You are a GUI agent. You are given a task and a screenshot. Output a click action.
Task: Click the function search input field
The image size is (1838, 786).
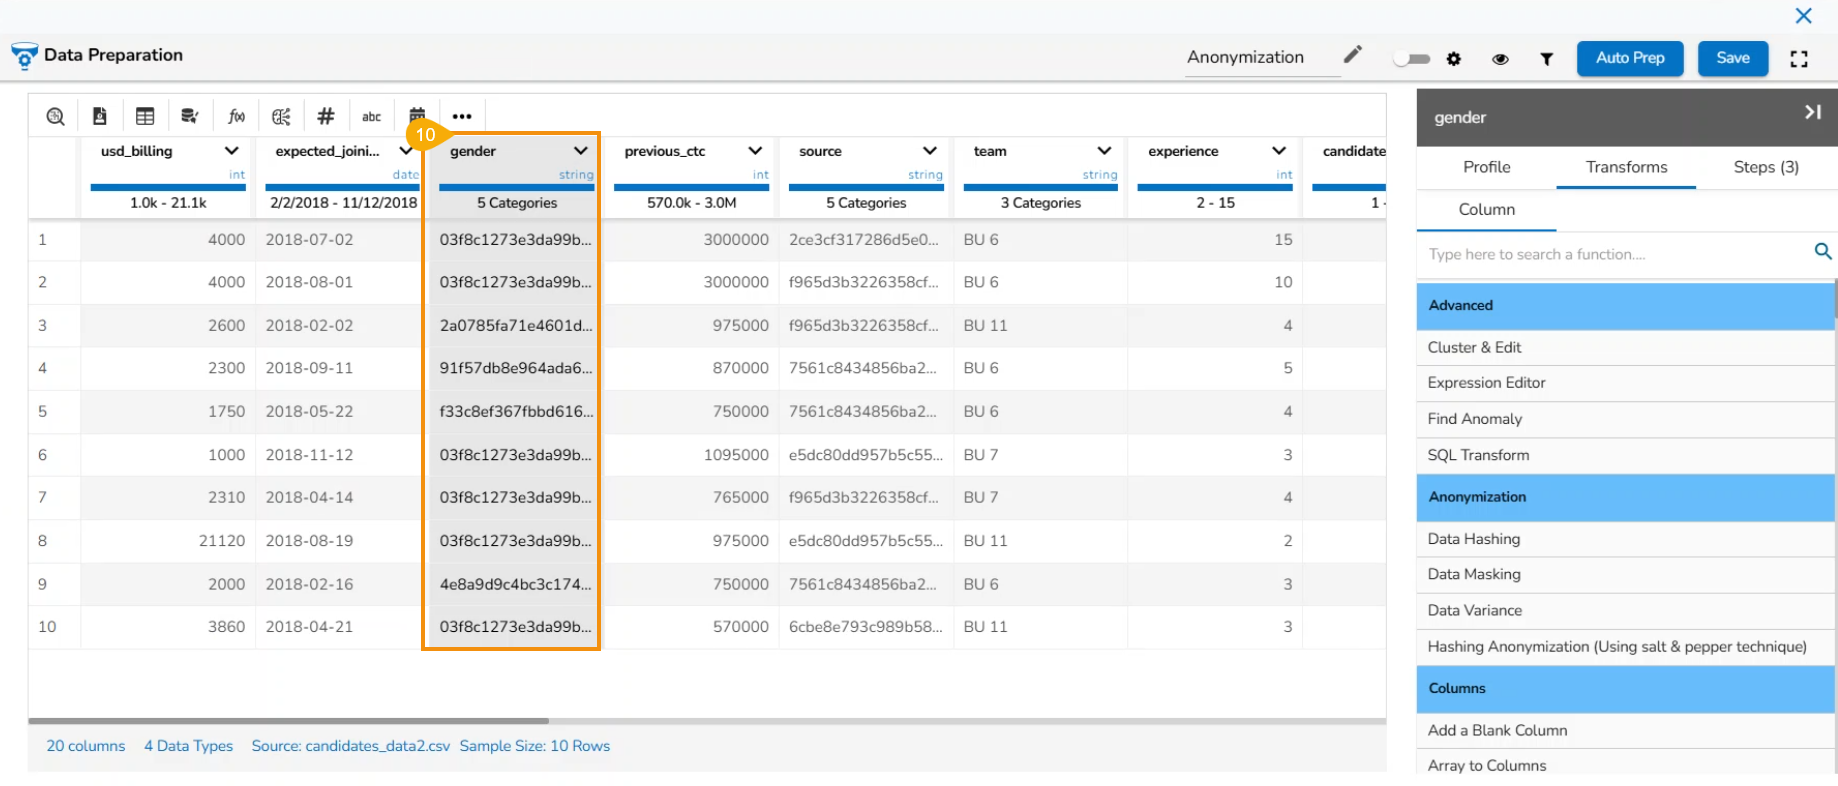(x=1615, y=255)
